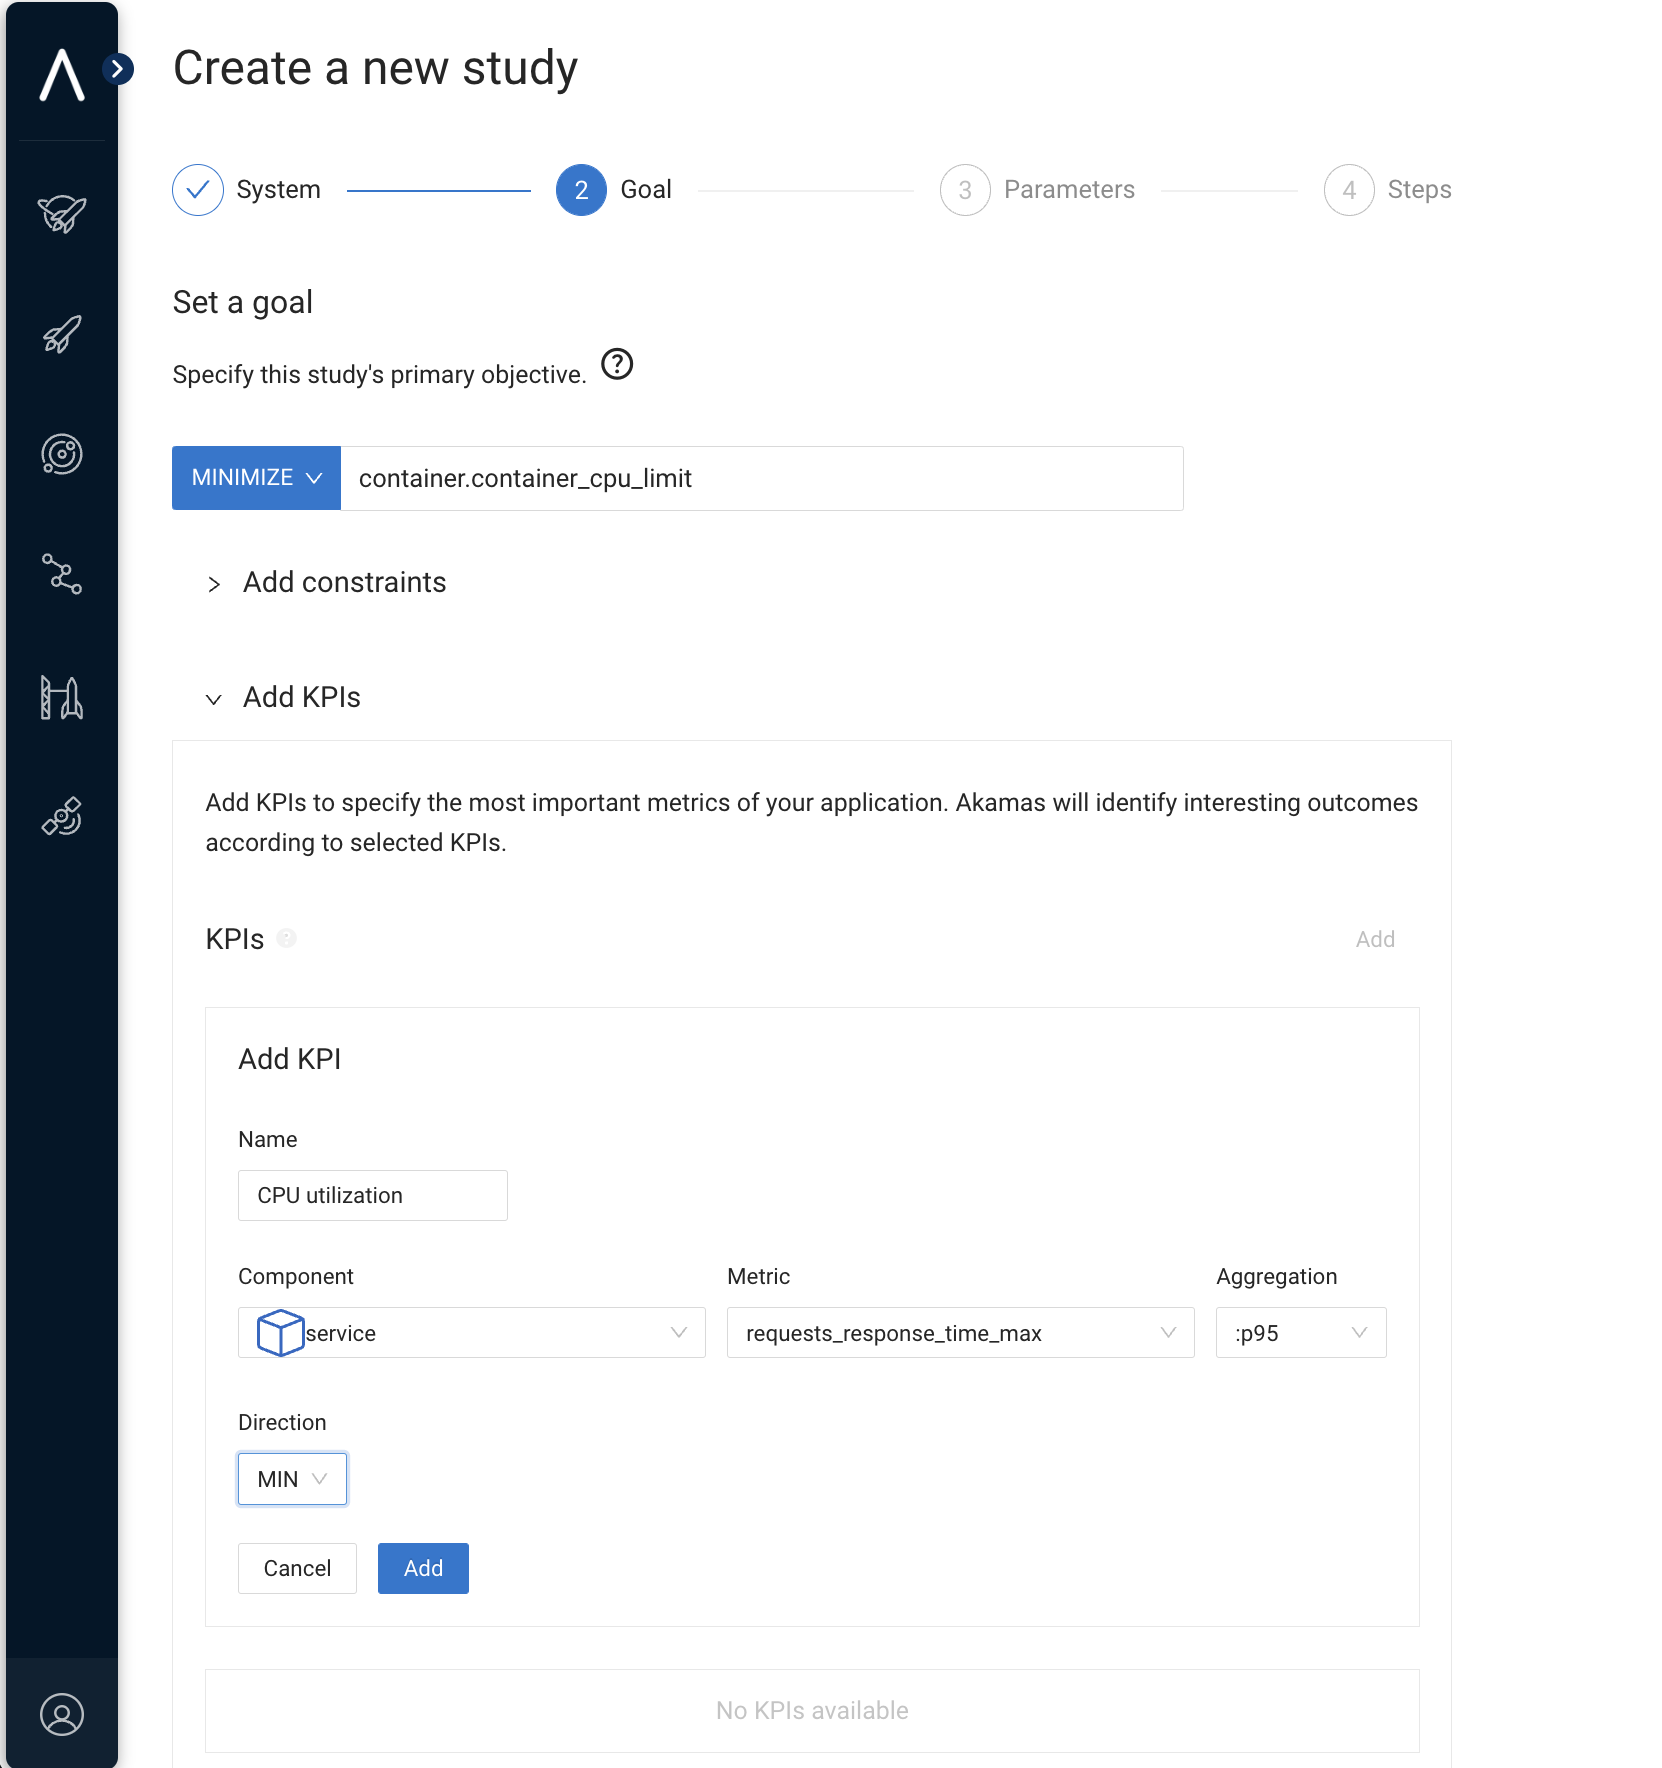Open the Component service dropdown
This screenshot has width=1662, height=1768.
coord(471,1333)
